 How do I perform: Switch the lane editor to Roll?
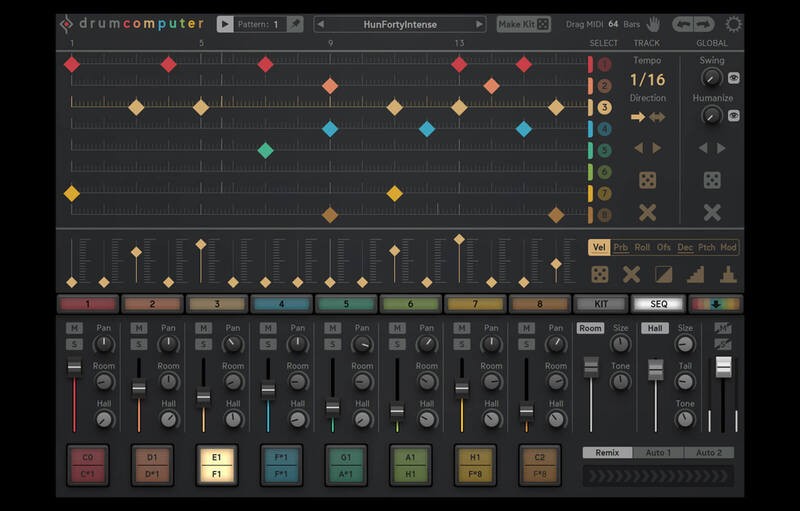tap(642, 247)
